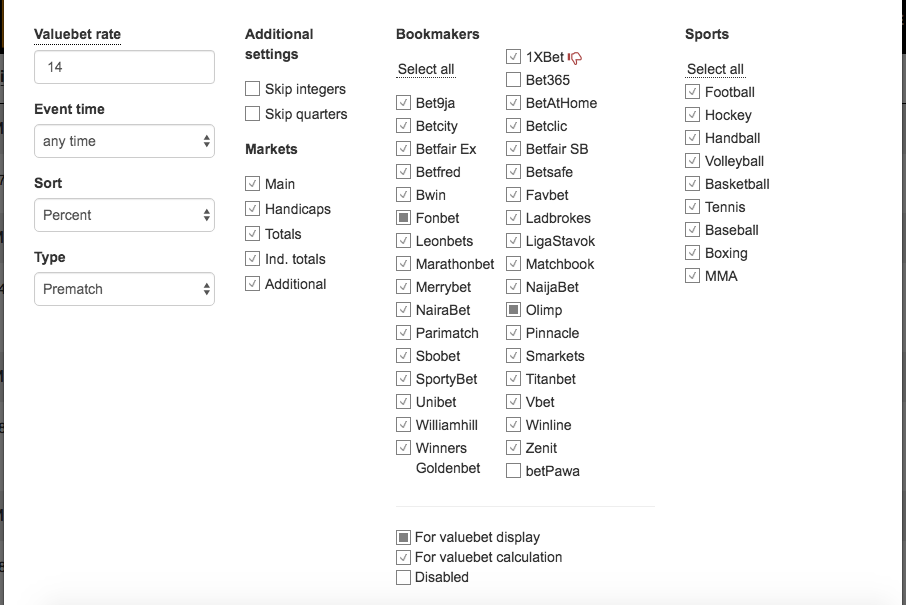Click the Valuebet rate input field

tap(124, 67)
